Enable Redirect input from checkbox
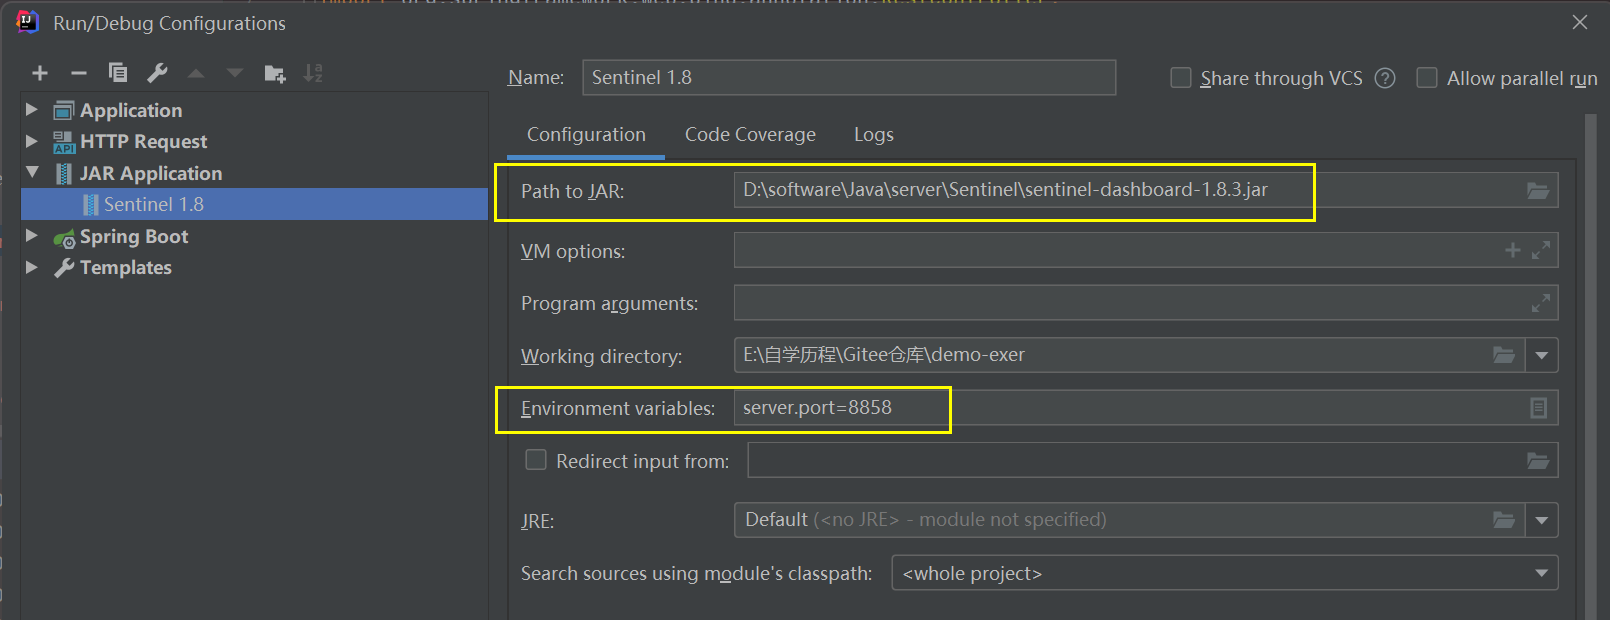The image size is (1610, 620). point(536,460)
